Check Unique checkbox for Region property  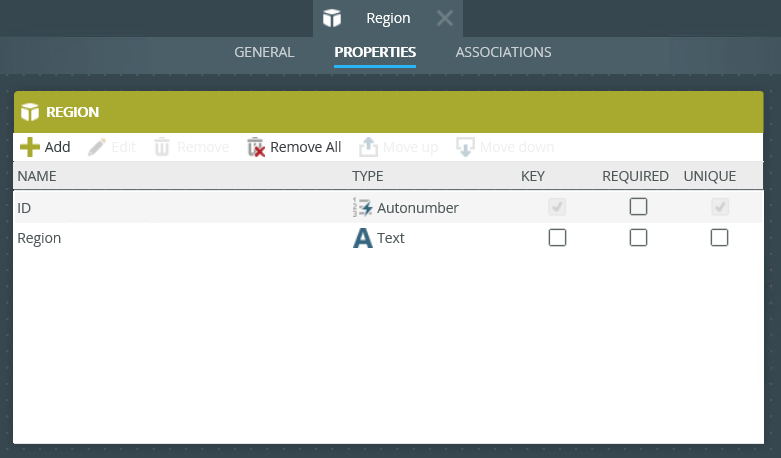pos(719,238)
